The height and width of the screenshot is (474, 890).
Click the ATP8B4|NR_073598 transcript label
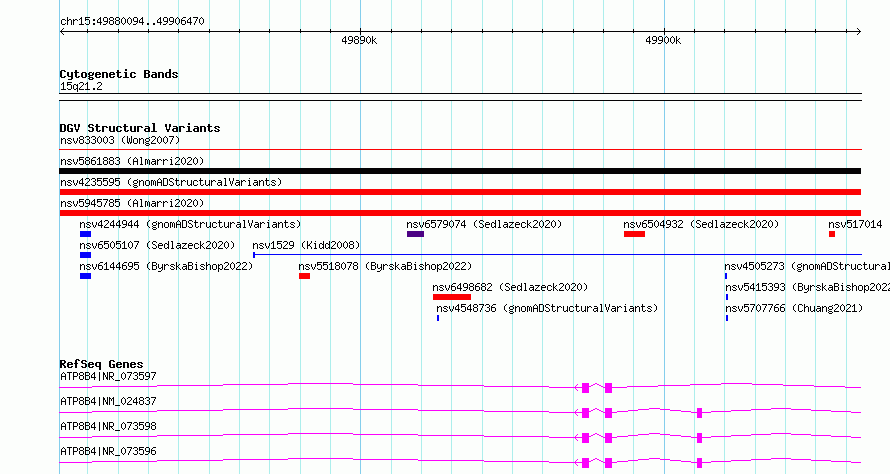coord(108,426)
